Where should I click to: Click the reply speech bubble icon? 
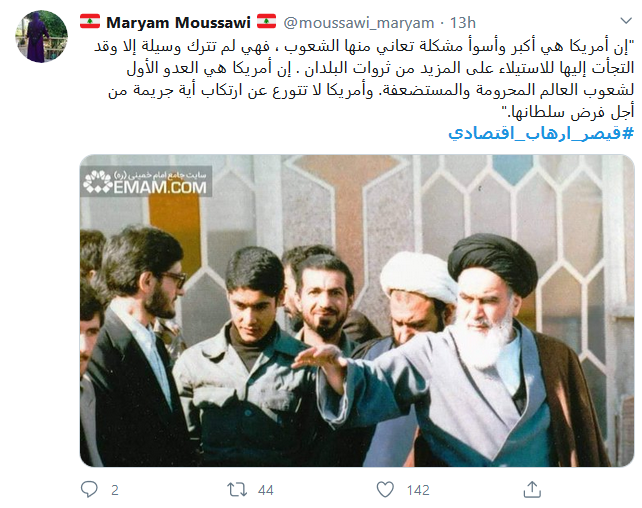pyautogui.click(x=89, y=489)
